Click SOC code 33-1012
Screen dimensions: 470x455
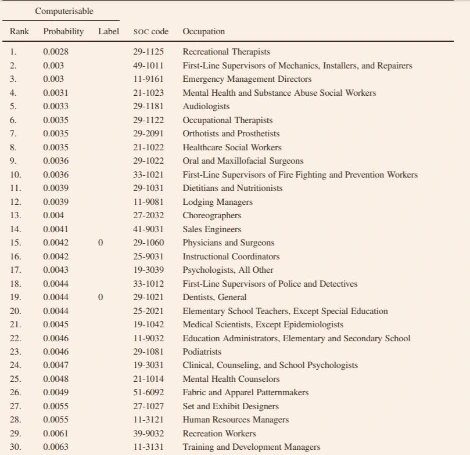tap(148, 284)
